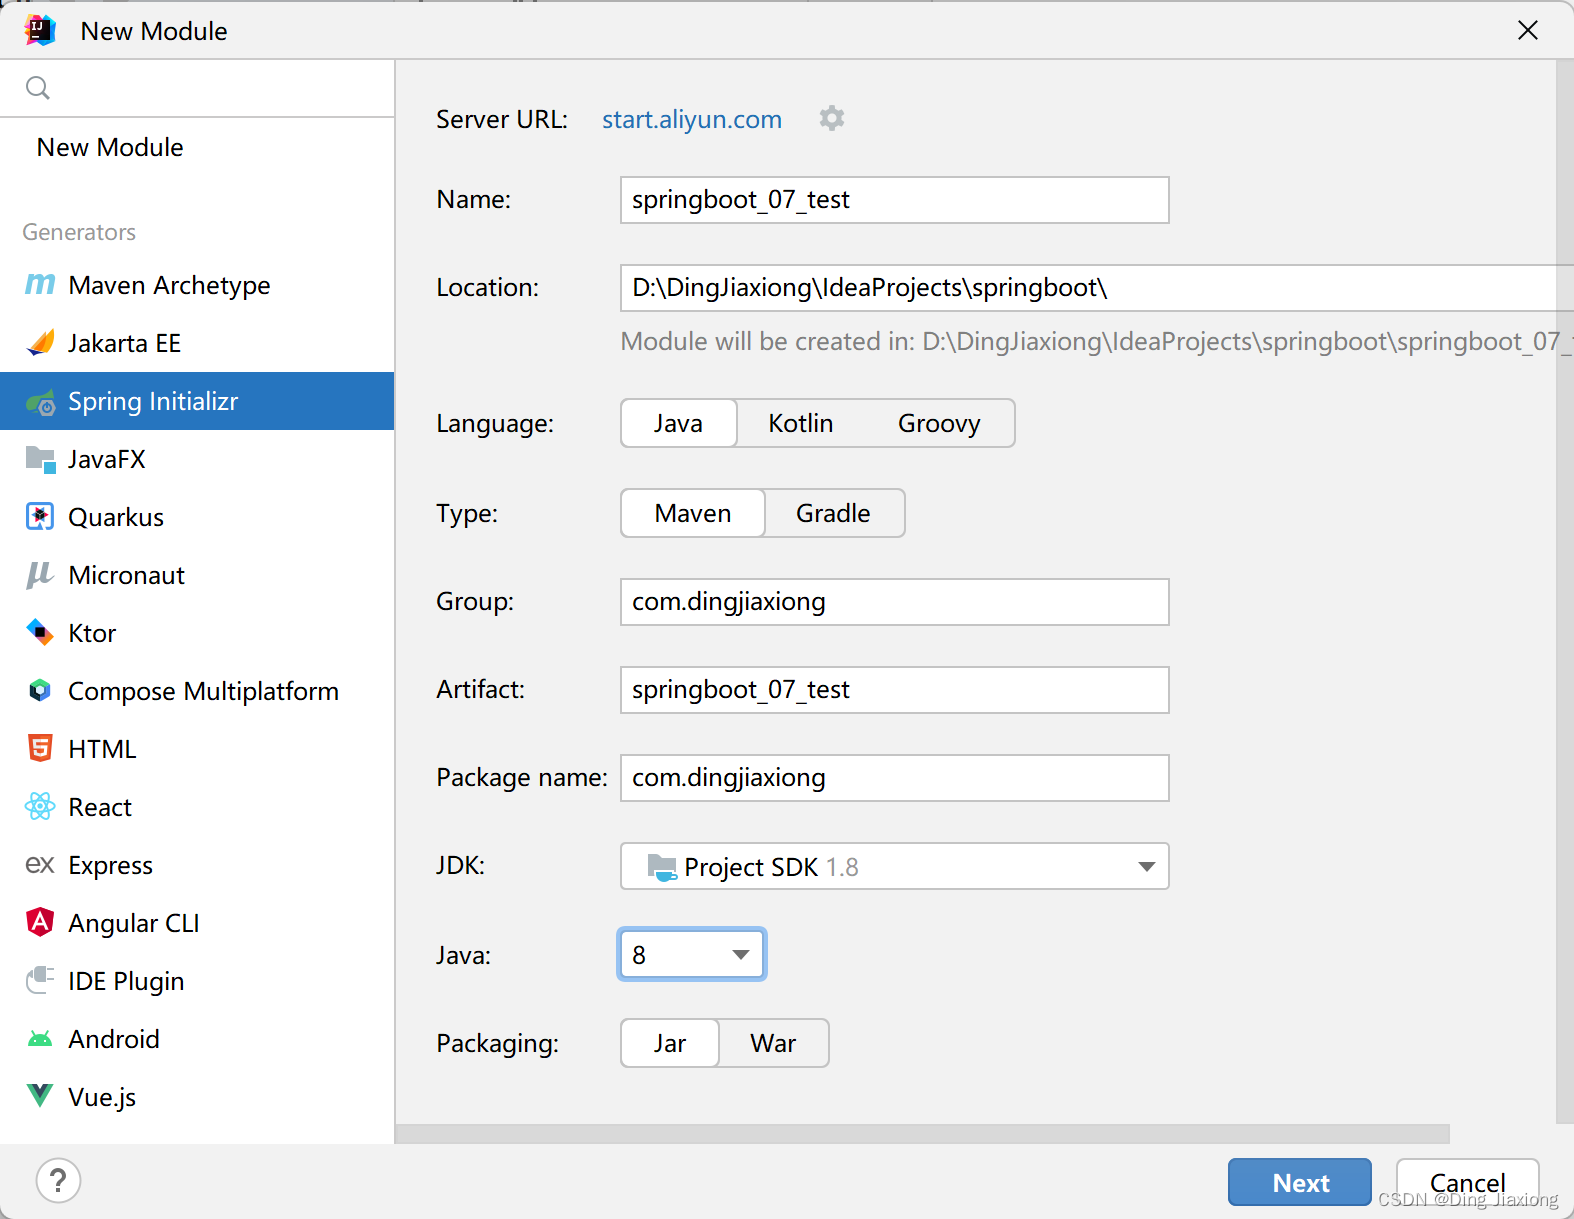Image resolution: width=1574 pixels, height=1219 pixels.
Task: Pick the React generator icon
Action: (40, 807)
